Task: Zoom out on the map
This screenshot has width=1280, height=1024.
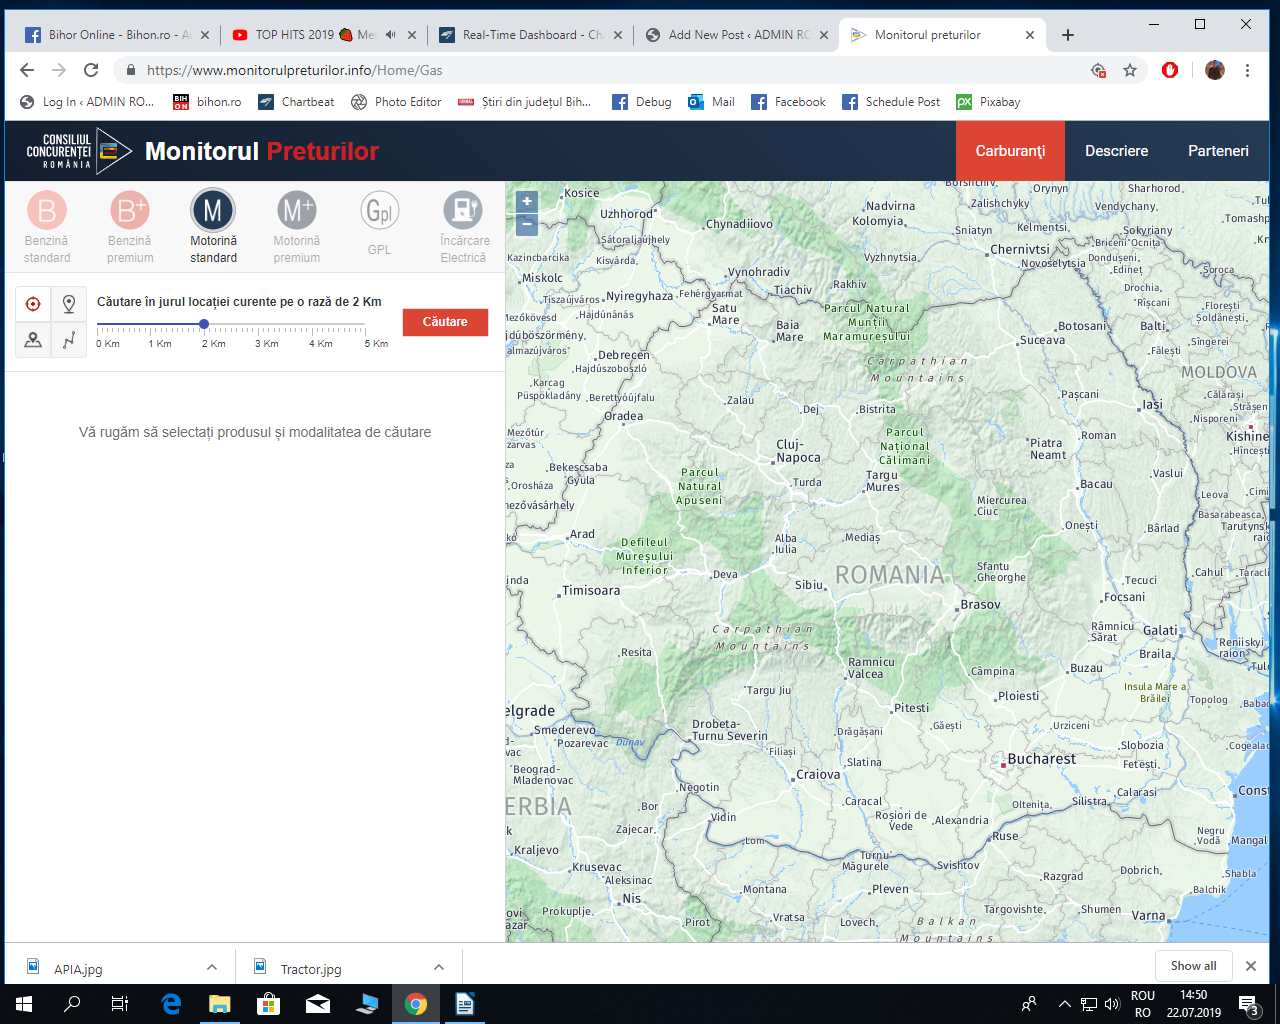Action: pyautogui.click(x=526, y=224)
